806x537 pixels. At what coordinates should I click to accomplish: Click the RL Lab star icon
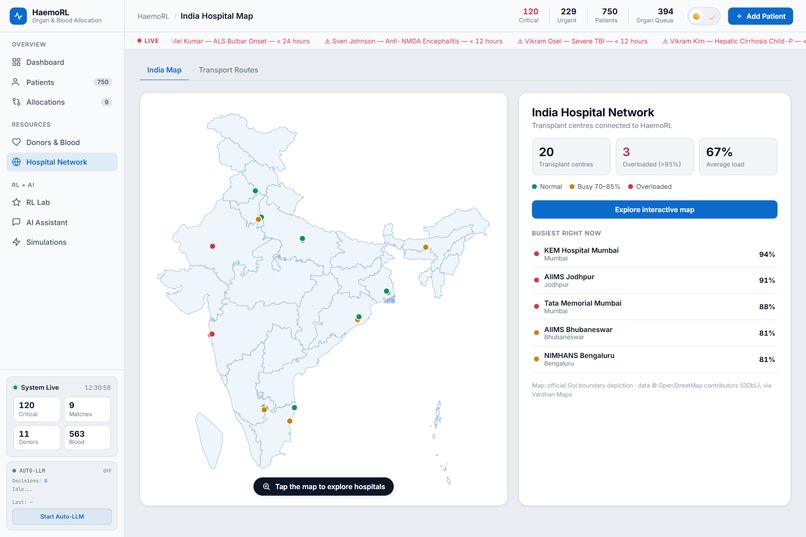pyautogui.click(x=16, y=202)
